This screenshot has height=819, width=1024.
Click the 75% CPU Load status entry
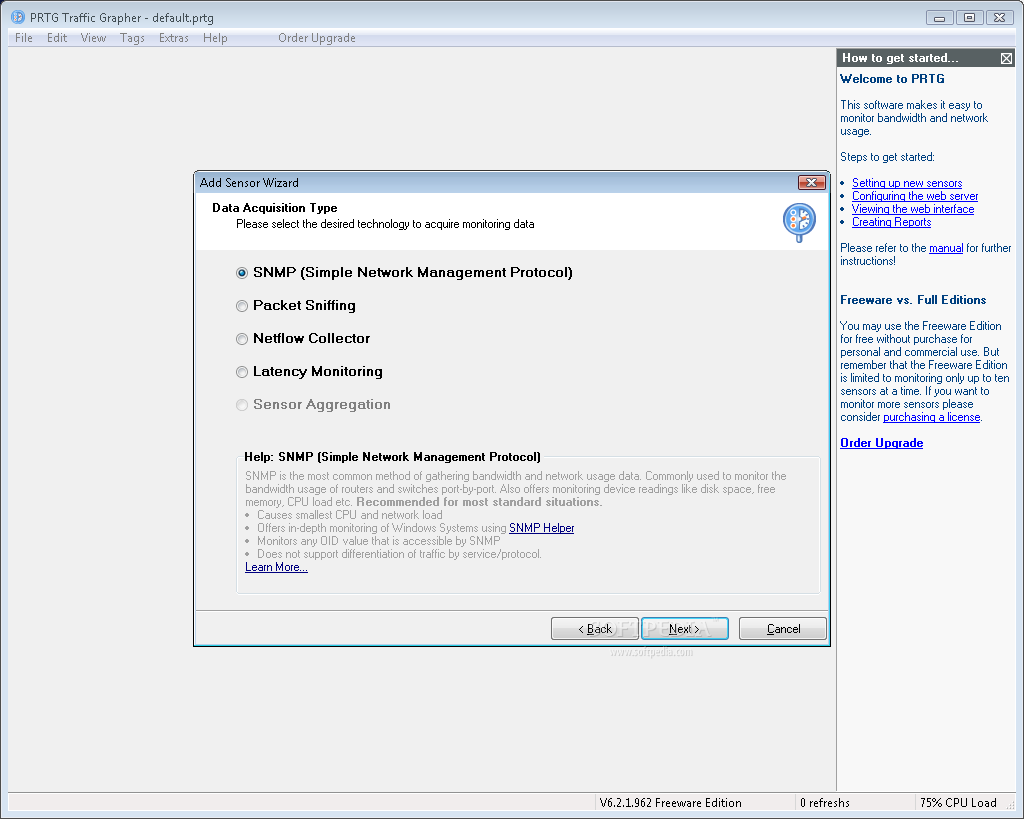[x=958, y=803]
